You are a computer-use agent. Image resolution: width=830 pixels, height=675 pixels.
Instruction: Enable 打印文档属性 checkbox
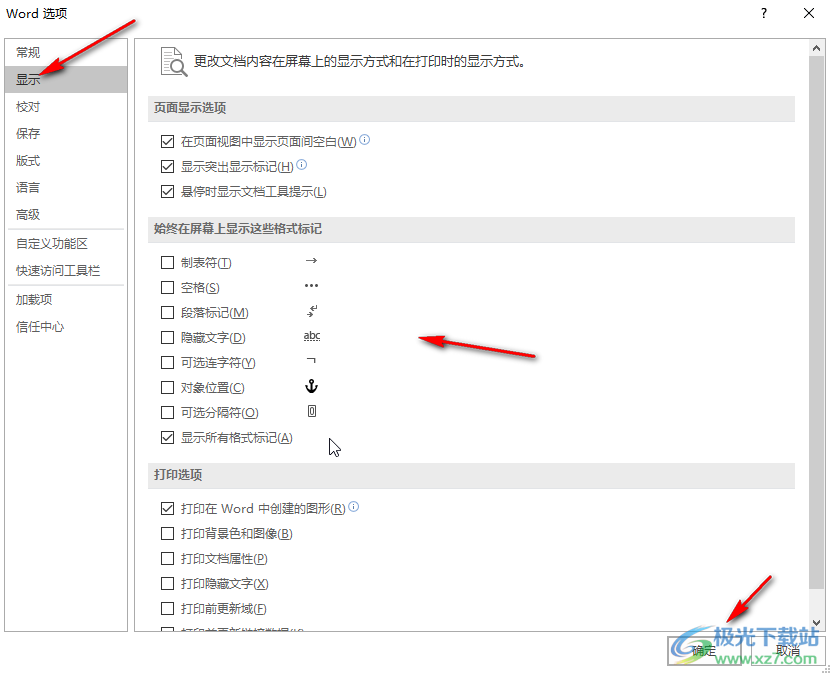point(167,559)
